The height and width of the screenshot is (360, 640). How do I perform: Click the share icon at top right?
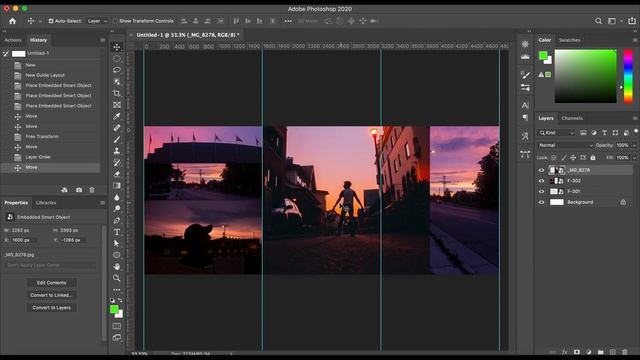(631, 21)
